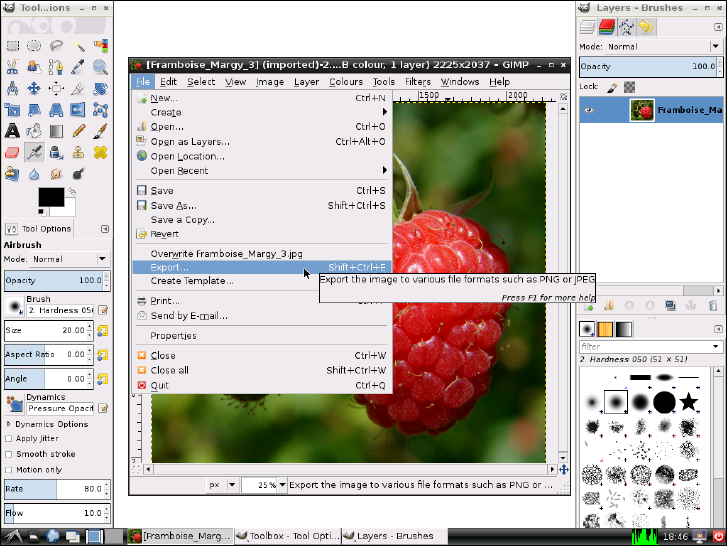727x546 pixels.
Task: Select the Airbrush tool
Action: pos(34,152)
